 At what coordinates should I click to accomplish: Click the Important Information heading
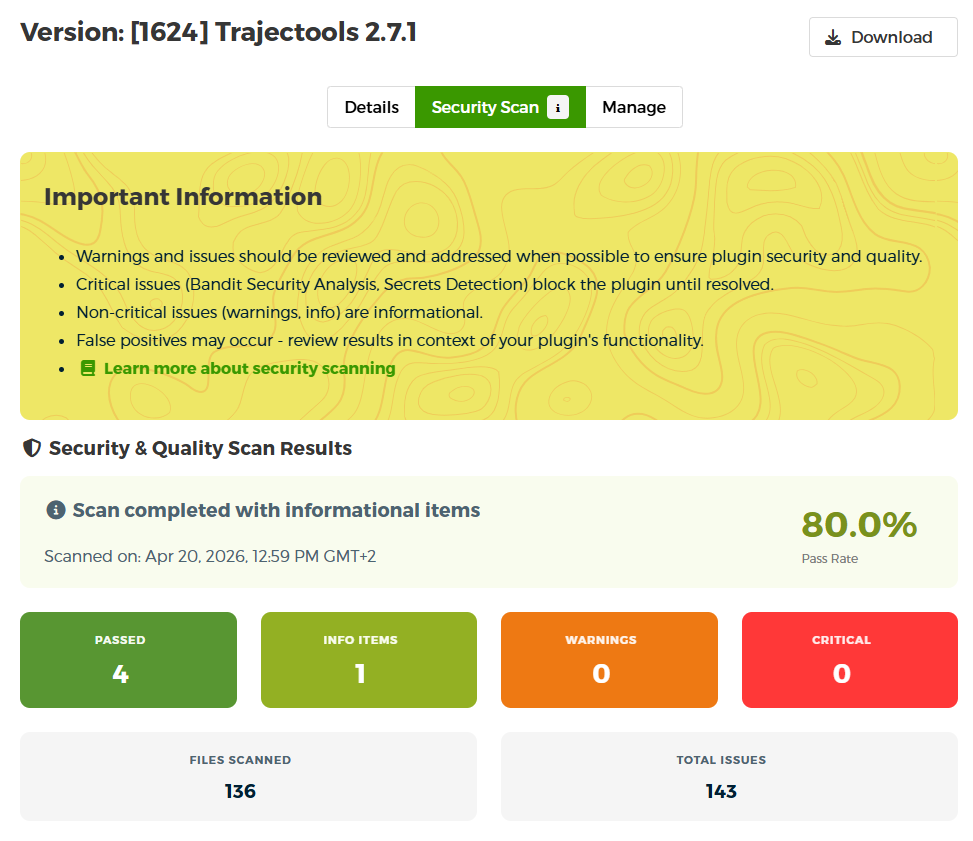183,197
